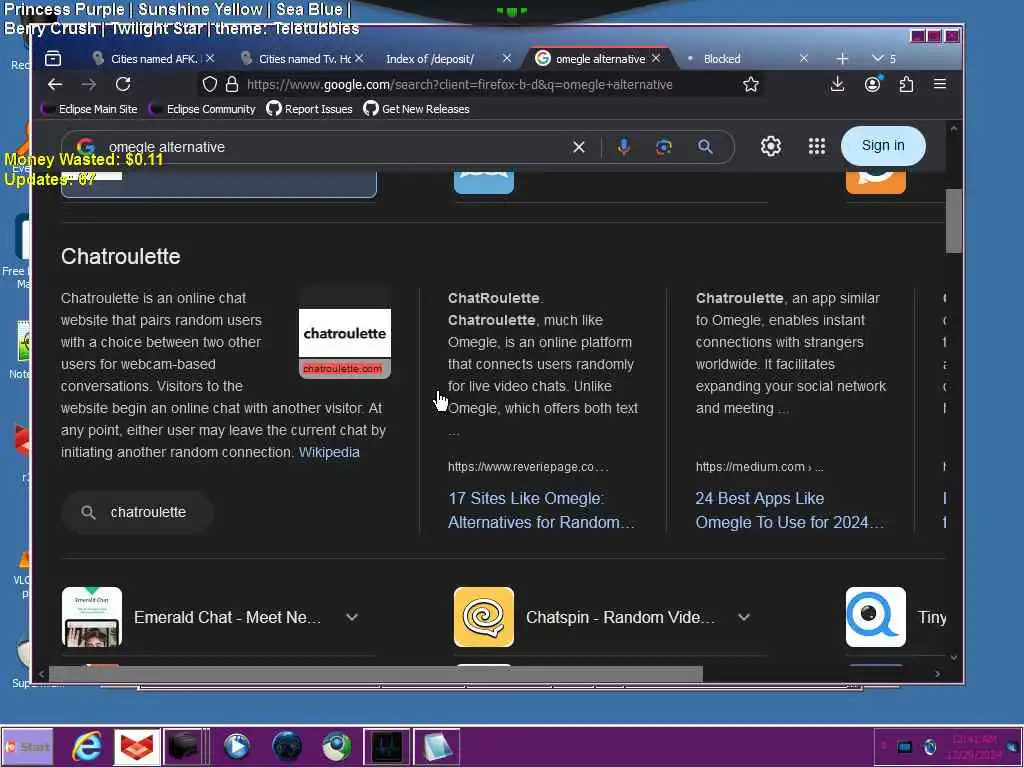Launch Internet Explorer from taskbar
Screen dimensions: 1024x768
[x=87, y=746]
